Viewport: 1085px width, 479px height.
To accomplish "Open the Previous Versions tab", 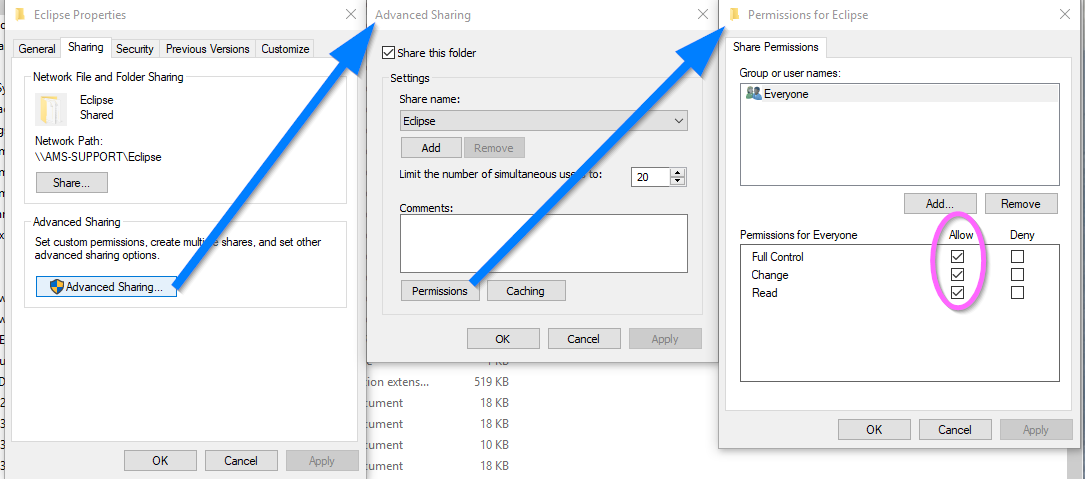I will (208, 49).
